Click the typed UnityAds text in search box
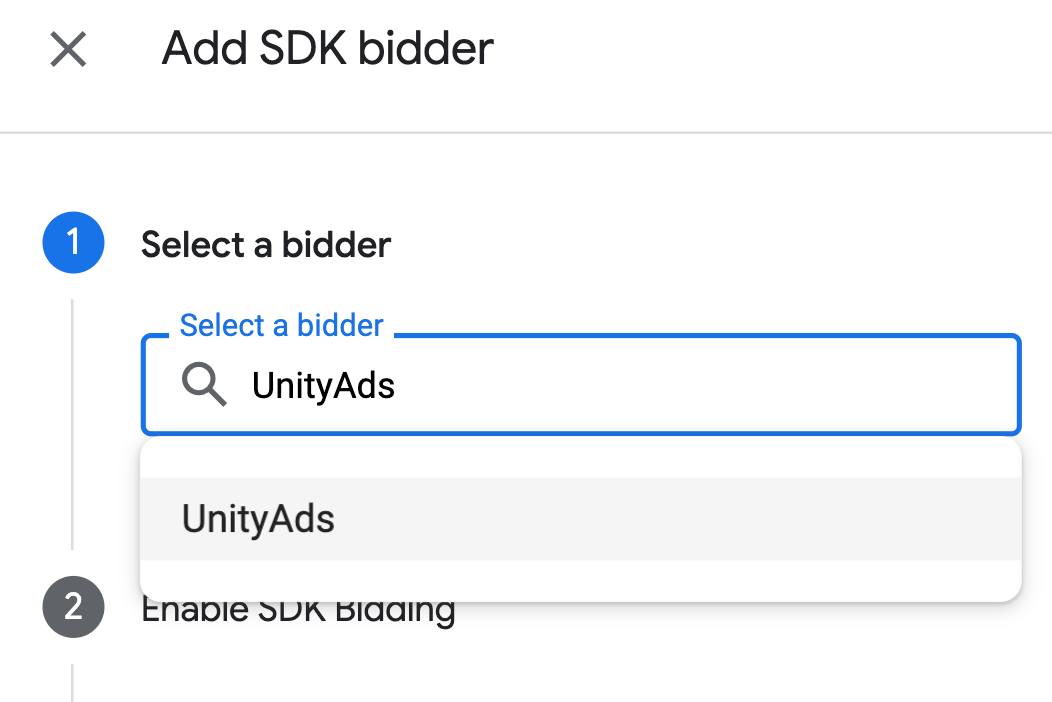The width and height of the screenshot is (1052, 702). (323, 386)
